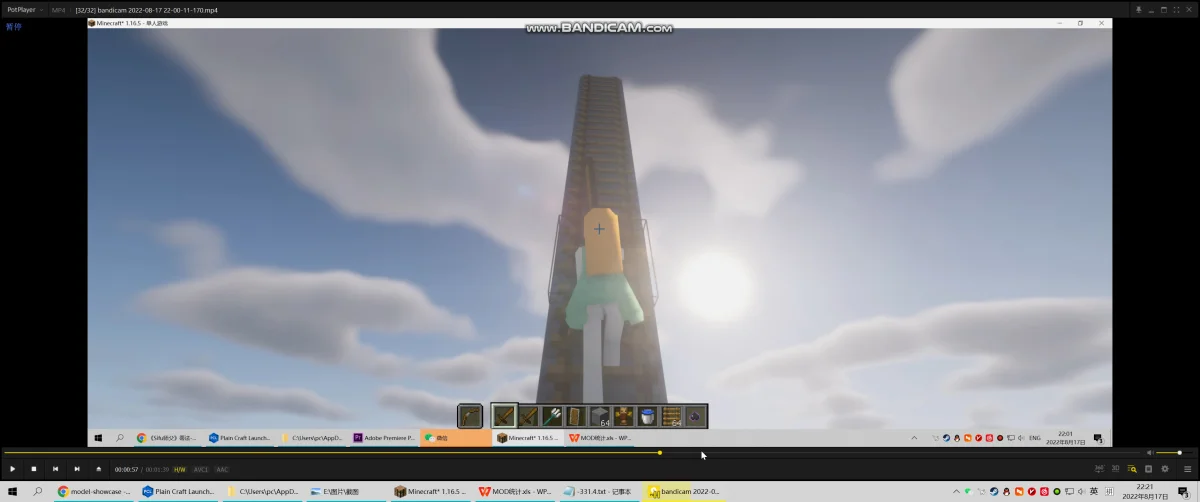Select the golden totem hotbar slot
The width and height of the screenshot is (1200, 502).
tap(623, 415)
